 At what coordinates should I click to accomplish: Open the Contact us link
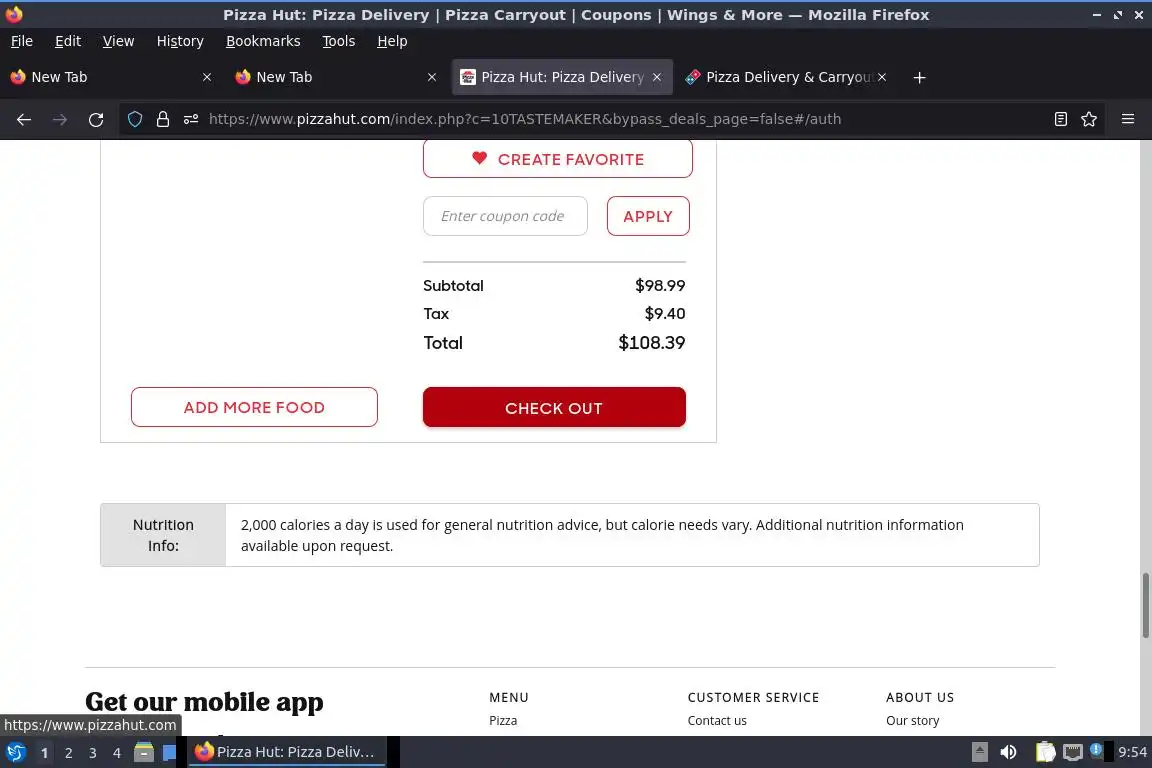coord(717,720)
